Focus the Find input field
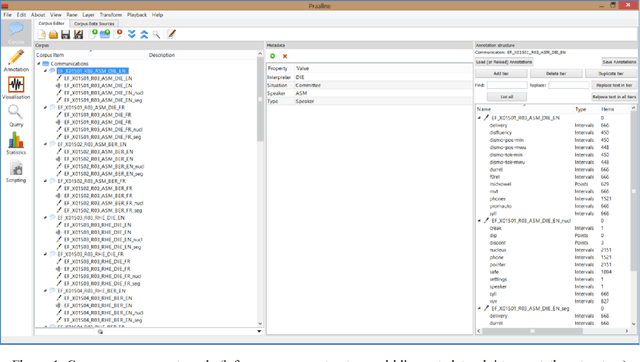 [507, 85]
